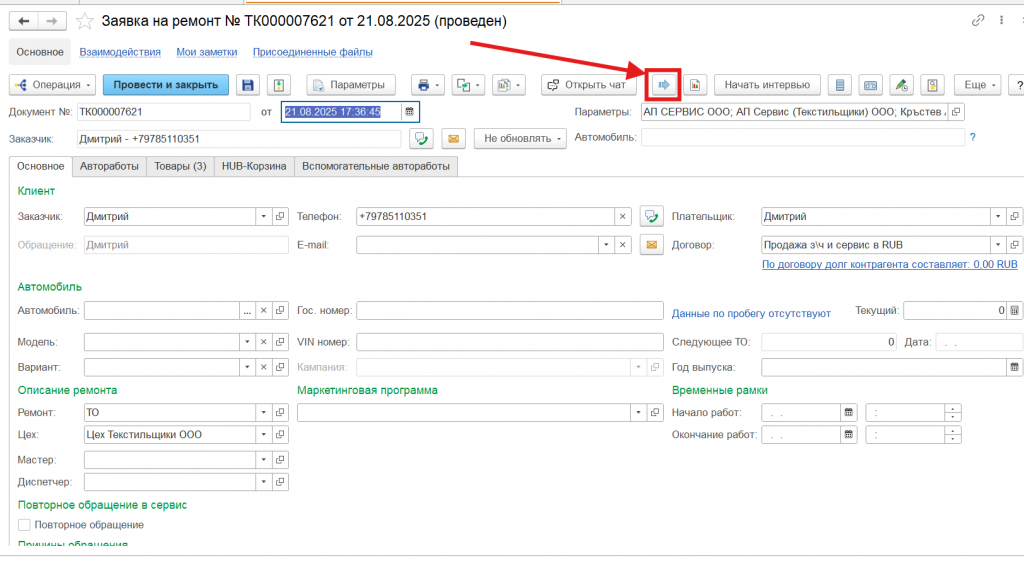Click the calendar icon in the document date field
The width and height of the screenshot is (1024, 563).
pyautogui.click(x=409, y=112)
